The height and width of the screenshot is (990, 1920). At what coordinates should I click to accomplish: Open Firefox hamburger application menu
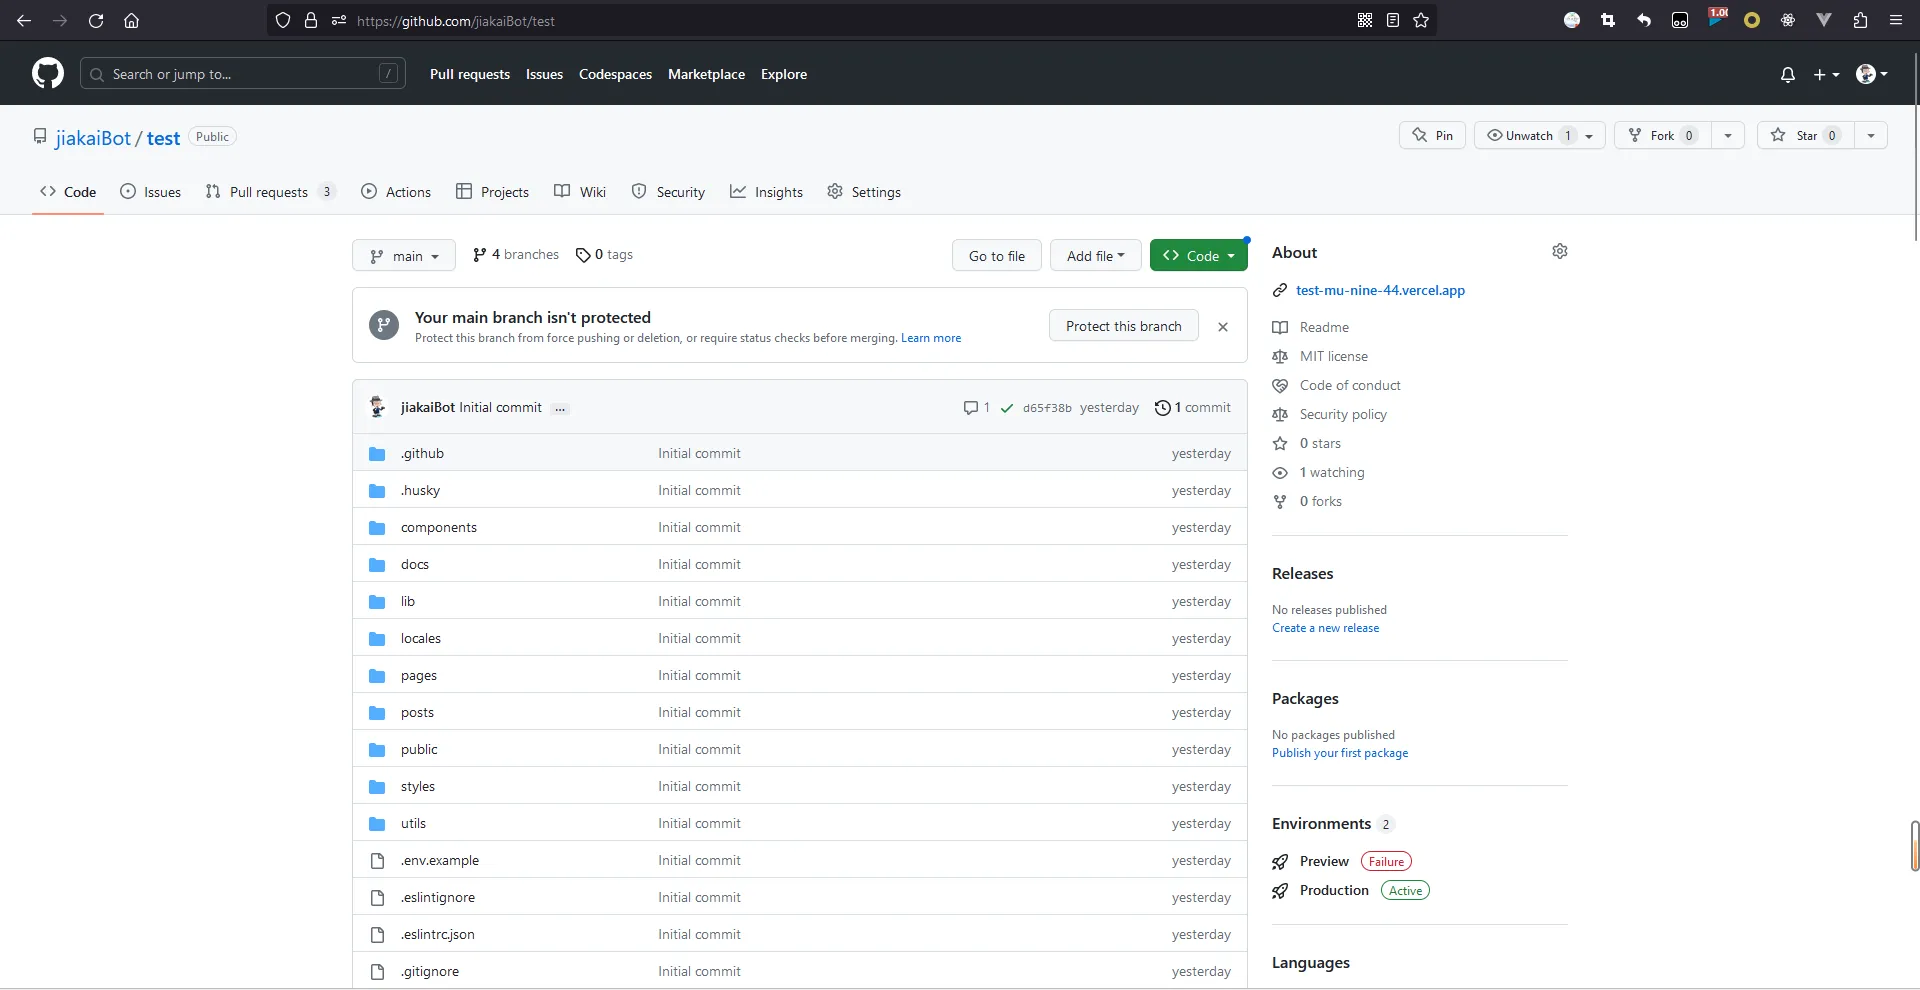point(1895,20)
